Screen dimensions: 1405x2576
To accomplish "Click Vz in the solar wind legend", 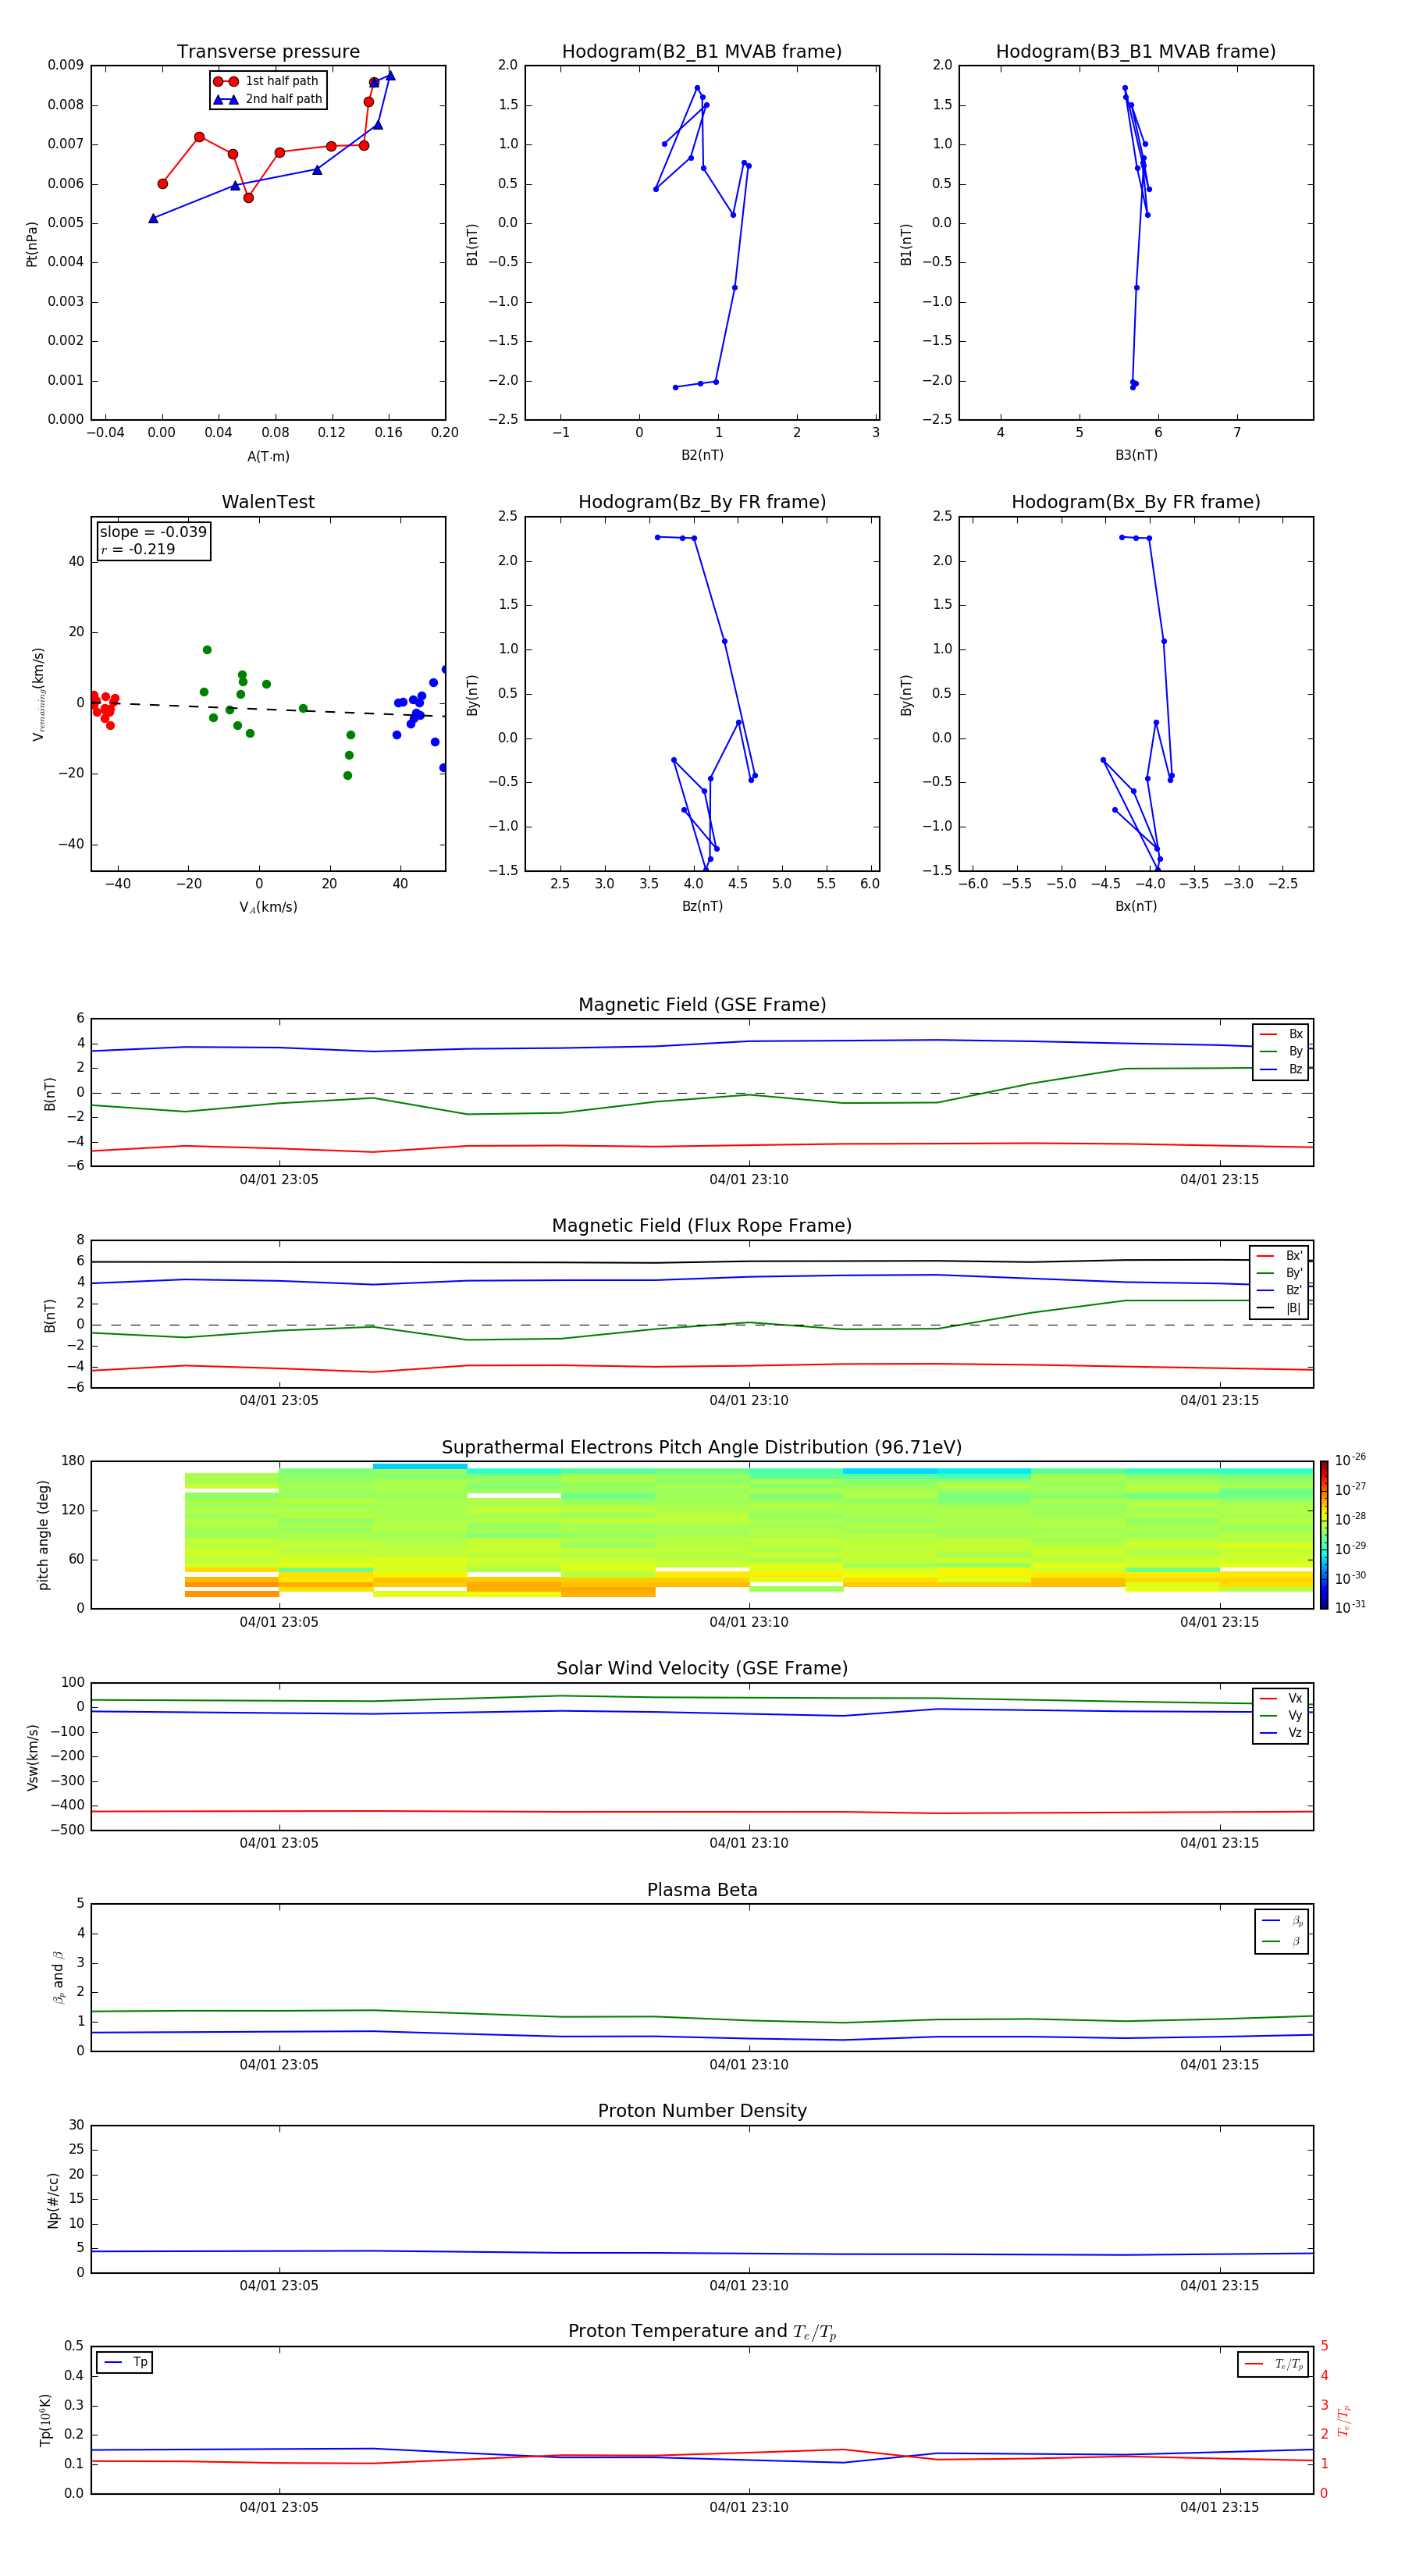I will pyautogui.click(x=1281, y=1733).
